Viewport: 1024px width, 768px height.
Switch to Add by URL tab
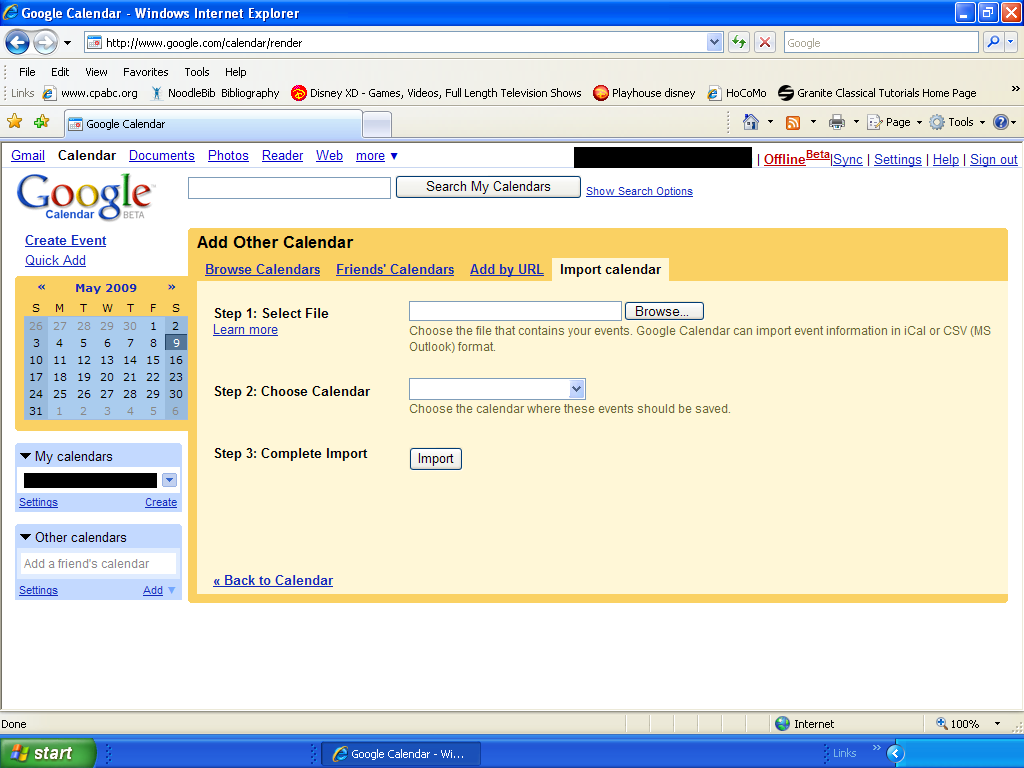(x=506, y=270)
